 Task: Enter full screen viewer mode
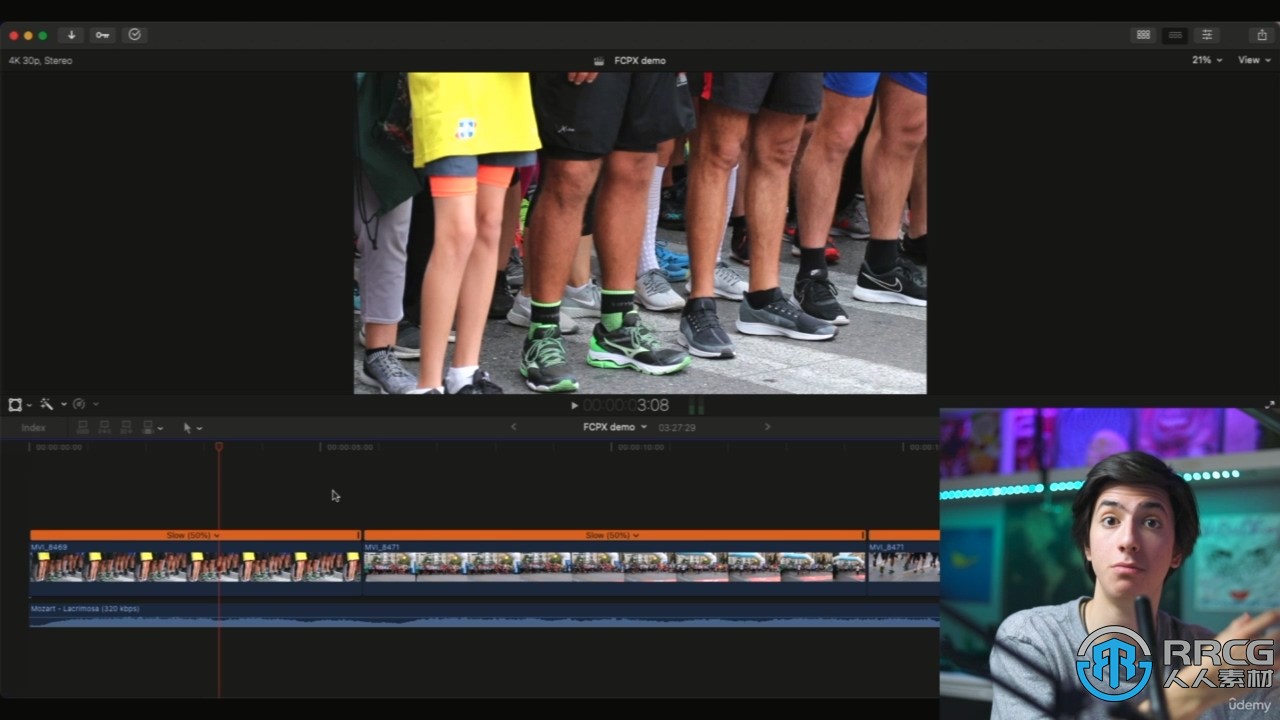click(x=1270, y=405)
